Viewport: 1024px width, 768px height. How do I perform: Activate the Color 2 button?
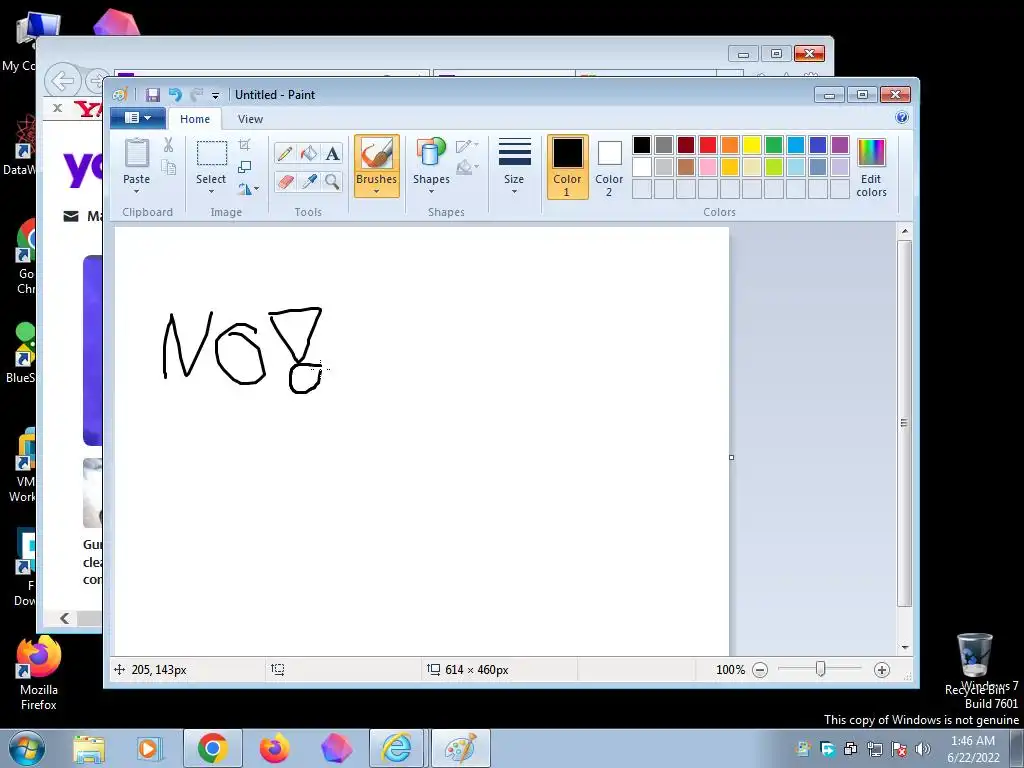coord(609,167)
